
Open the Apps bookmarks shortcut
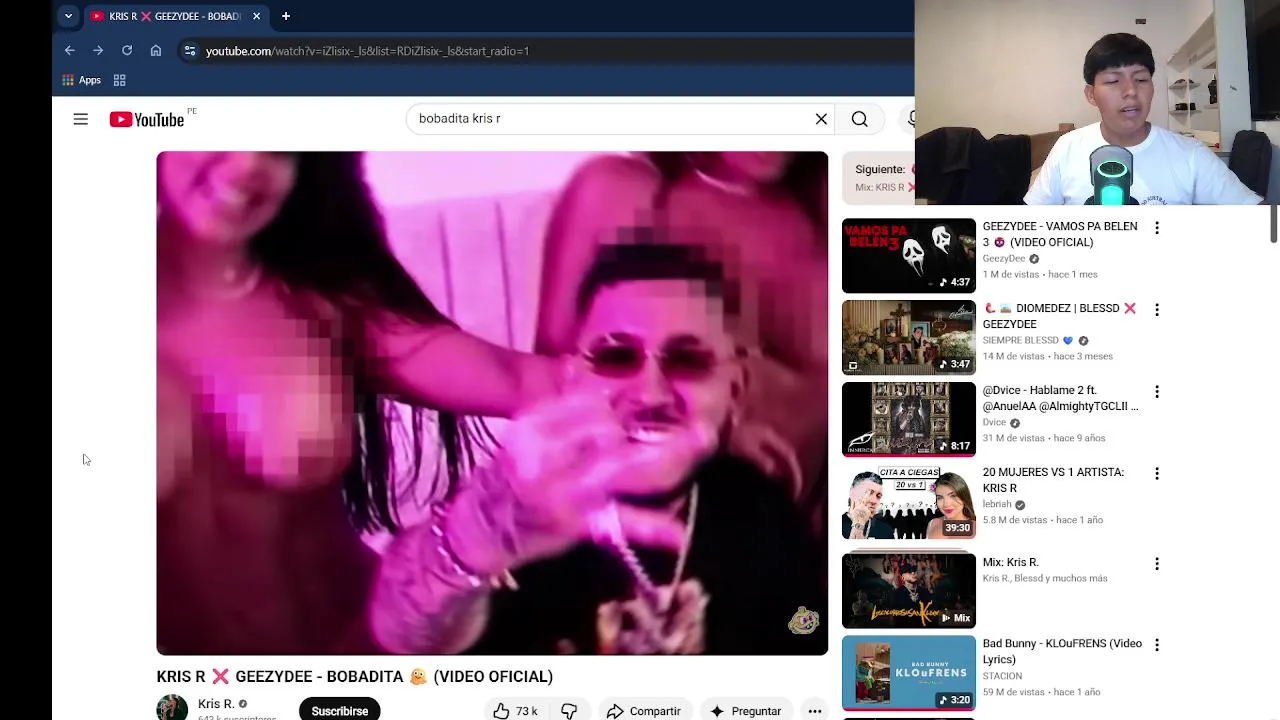click(82, 80)
